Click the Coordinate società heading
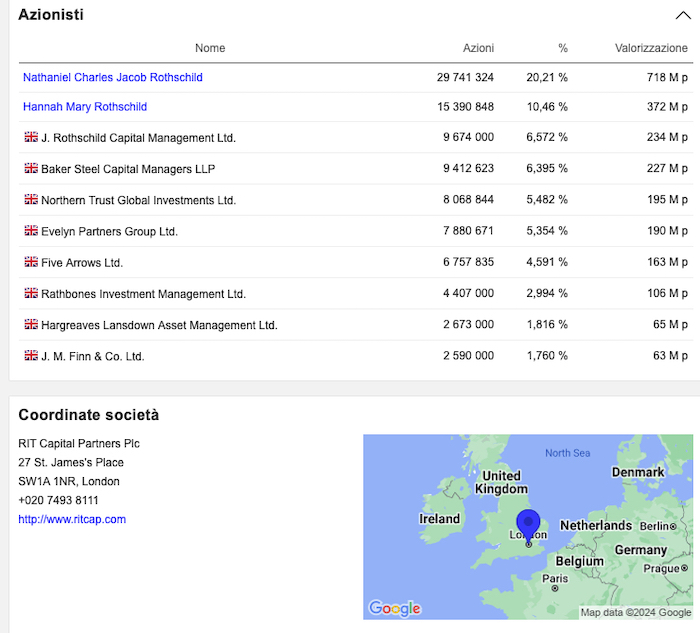Screen dimensions: 700x633 [88, 415]
